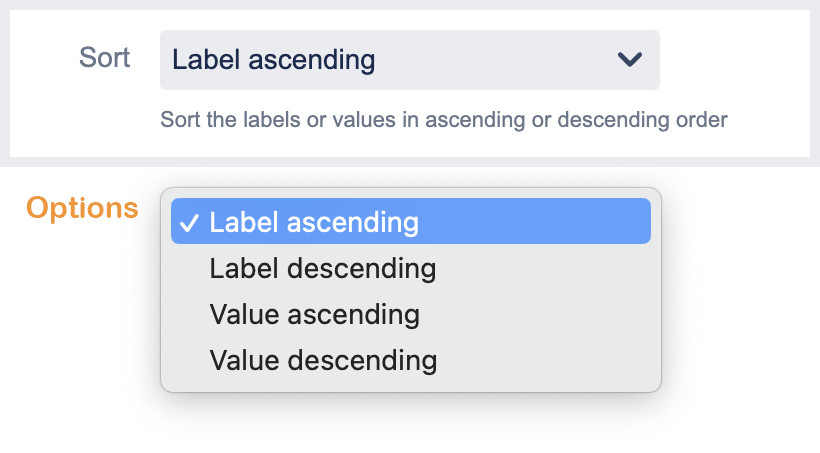The width and height of the screenshot is (820, 453).
Task: Click the 'Label ascending' text in the Sort field
Action: pyautogui.click(x=274, y=60)
